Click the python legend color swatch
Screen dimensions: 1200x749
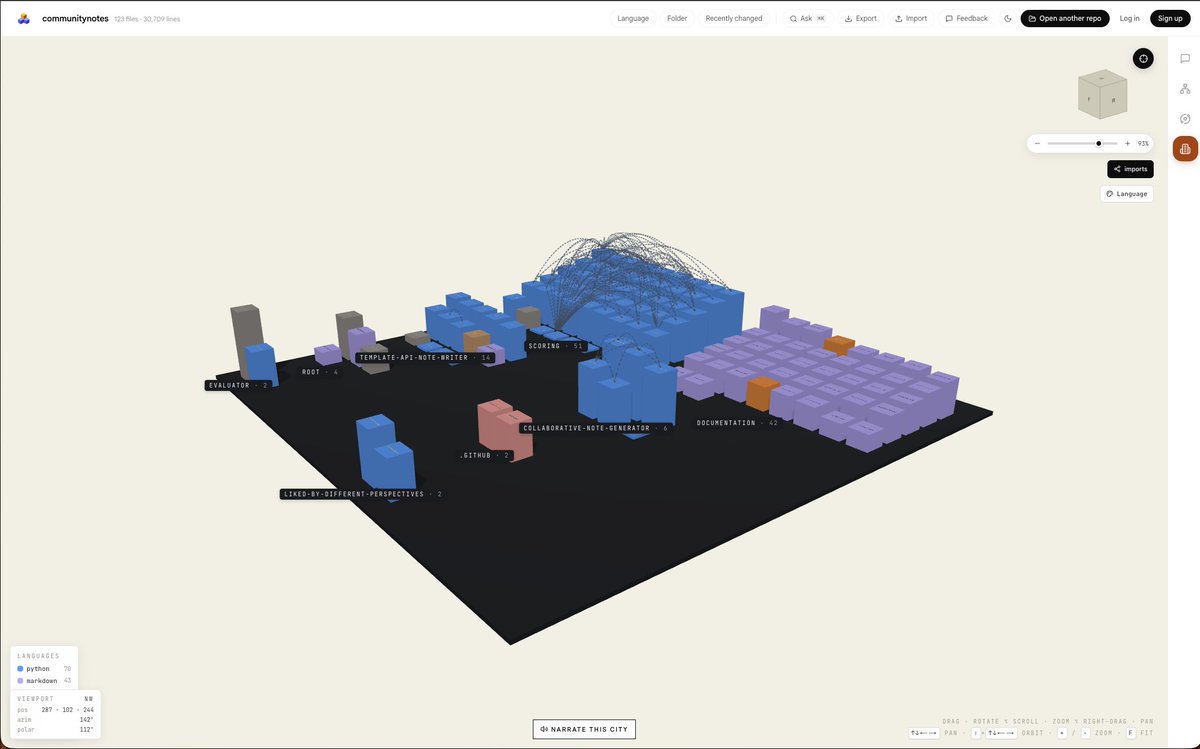(21, 668)
